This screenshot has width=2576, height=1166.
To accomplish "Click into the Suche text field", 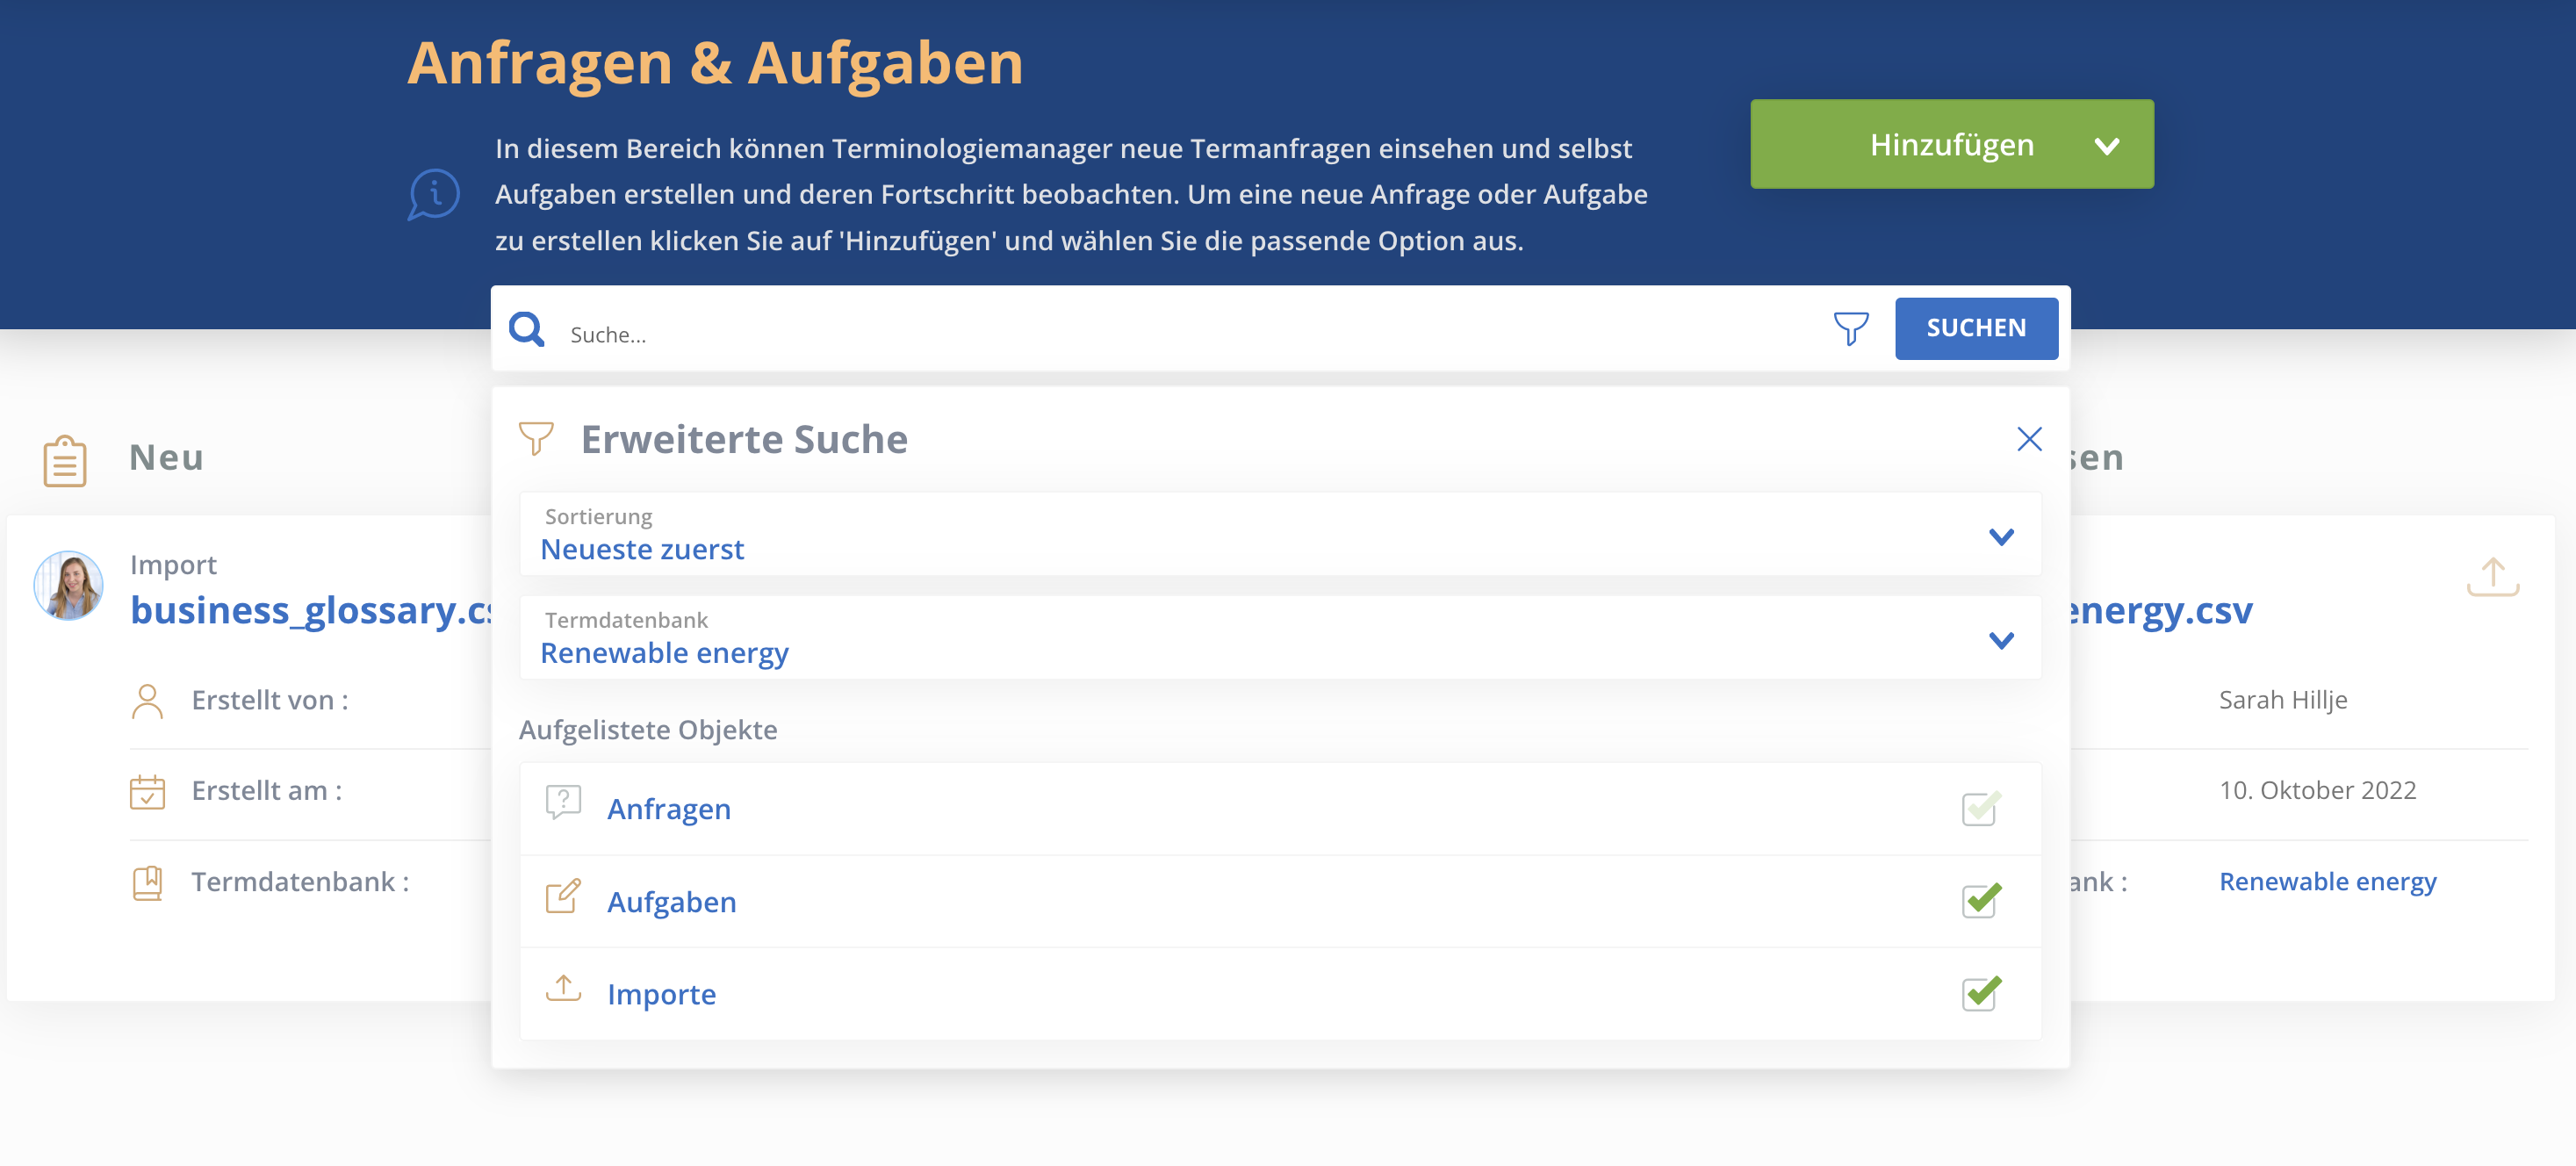I will [1190, 334].
